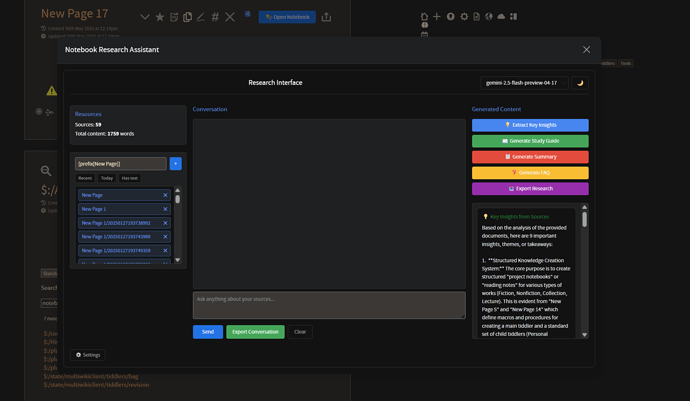Click the sources list scroll-down arrow
The height and width of the screenshot is (401, 690).
pos(178,260)
